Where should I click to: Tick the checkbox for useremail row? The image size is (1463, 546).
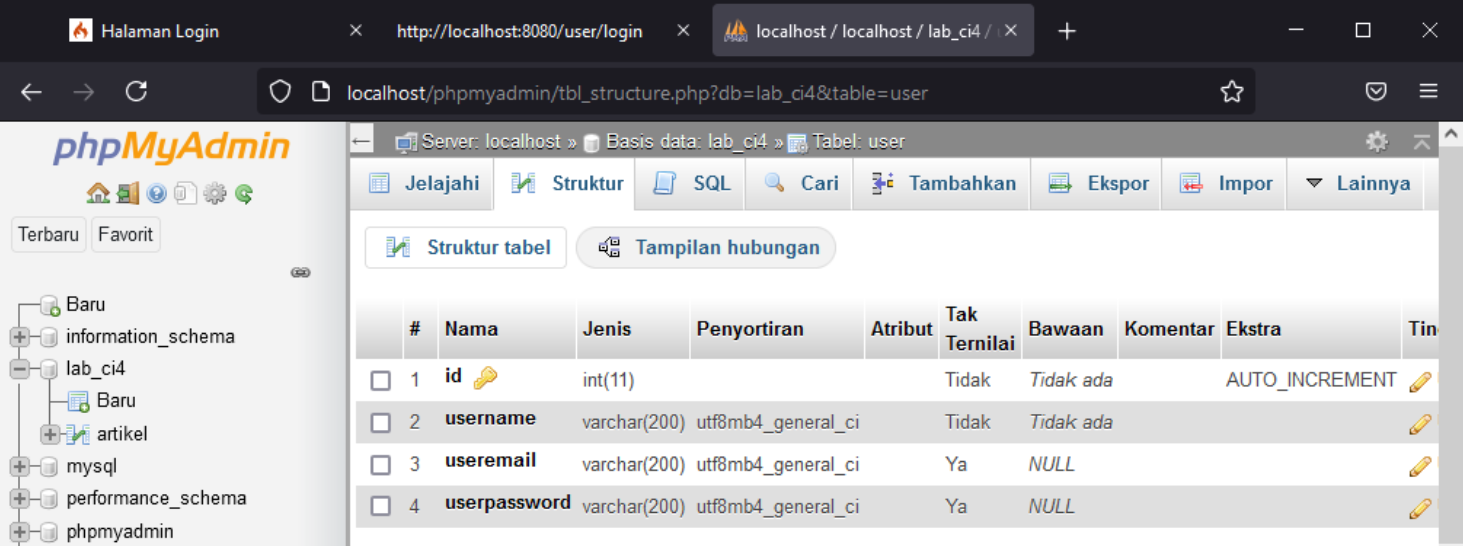click(380, 465)
